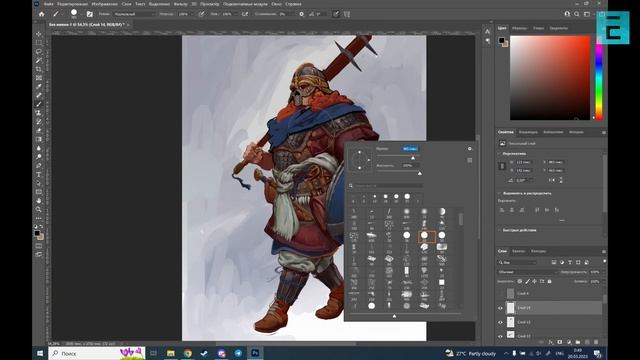Open the Окно menu
Viewport: 640px width, 360px height.
[x=276, y=4]
